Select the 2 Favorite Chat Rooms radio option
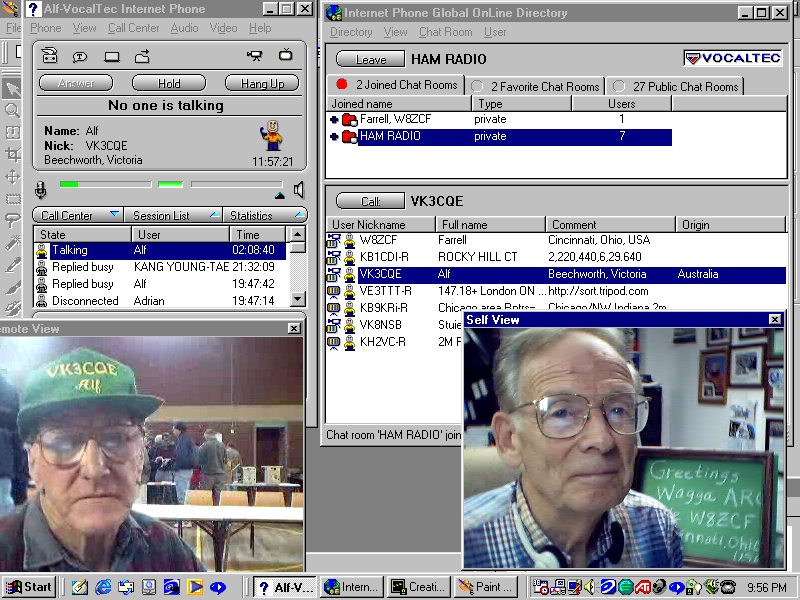Viewport: 800px width, 600px height. pyautogui.click(x=477, y=86)
